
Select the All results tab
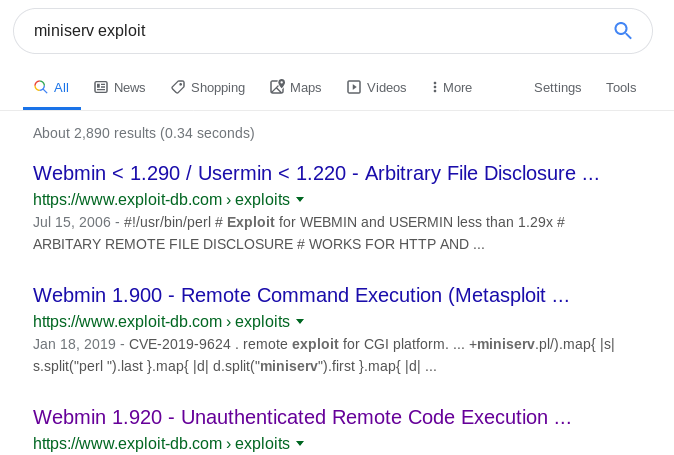coord(52,88)
